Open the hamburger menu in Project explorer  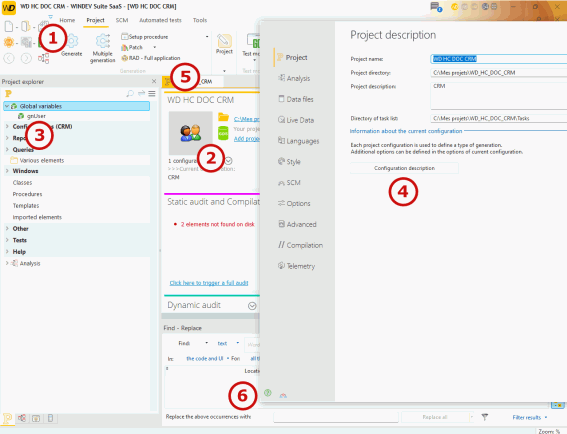click(152, 94)
